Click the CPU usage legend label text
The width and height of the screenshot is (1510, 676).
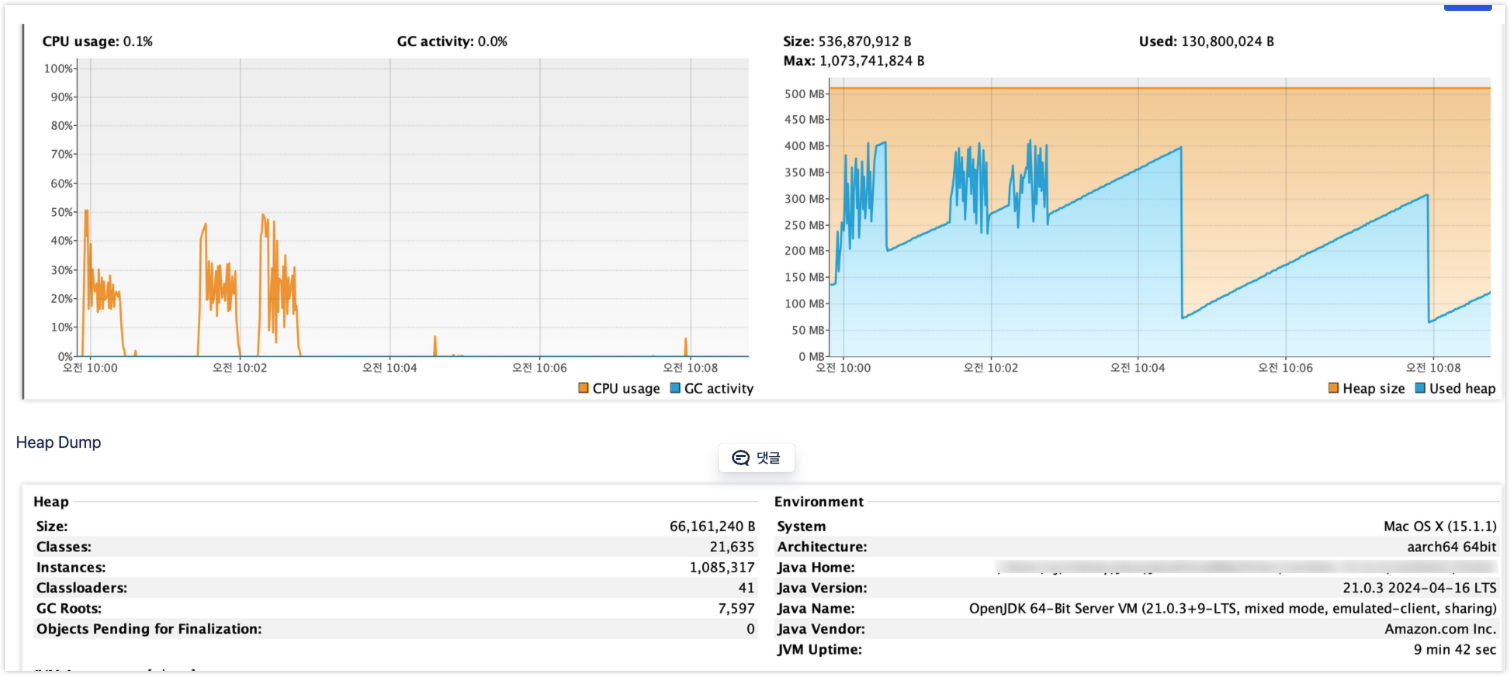[x=626, y=388]
